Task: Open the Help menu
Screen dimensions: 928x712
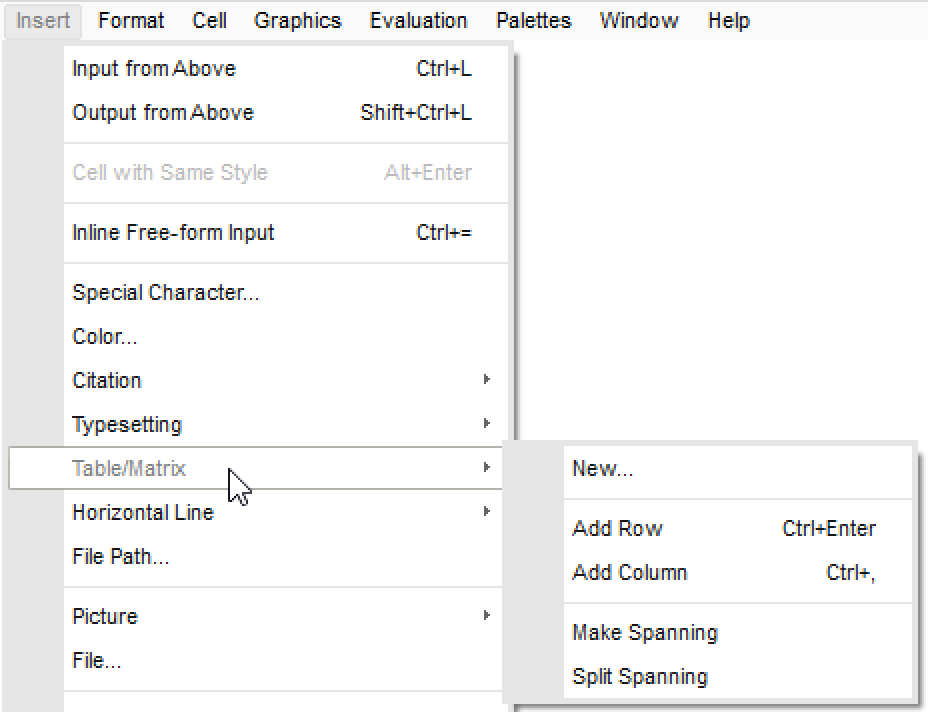Action: (728, 20)
